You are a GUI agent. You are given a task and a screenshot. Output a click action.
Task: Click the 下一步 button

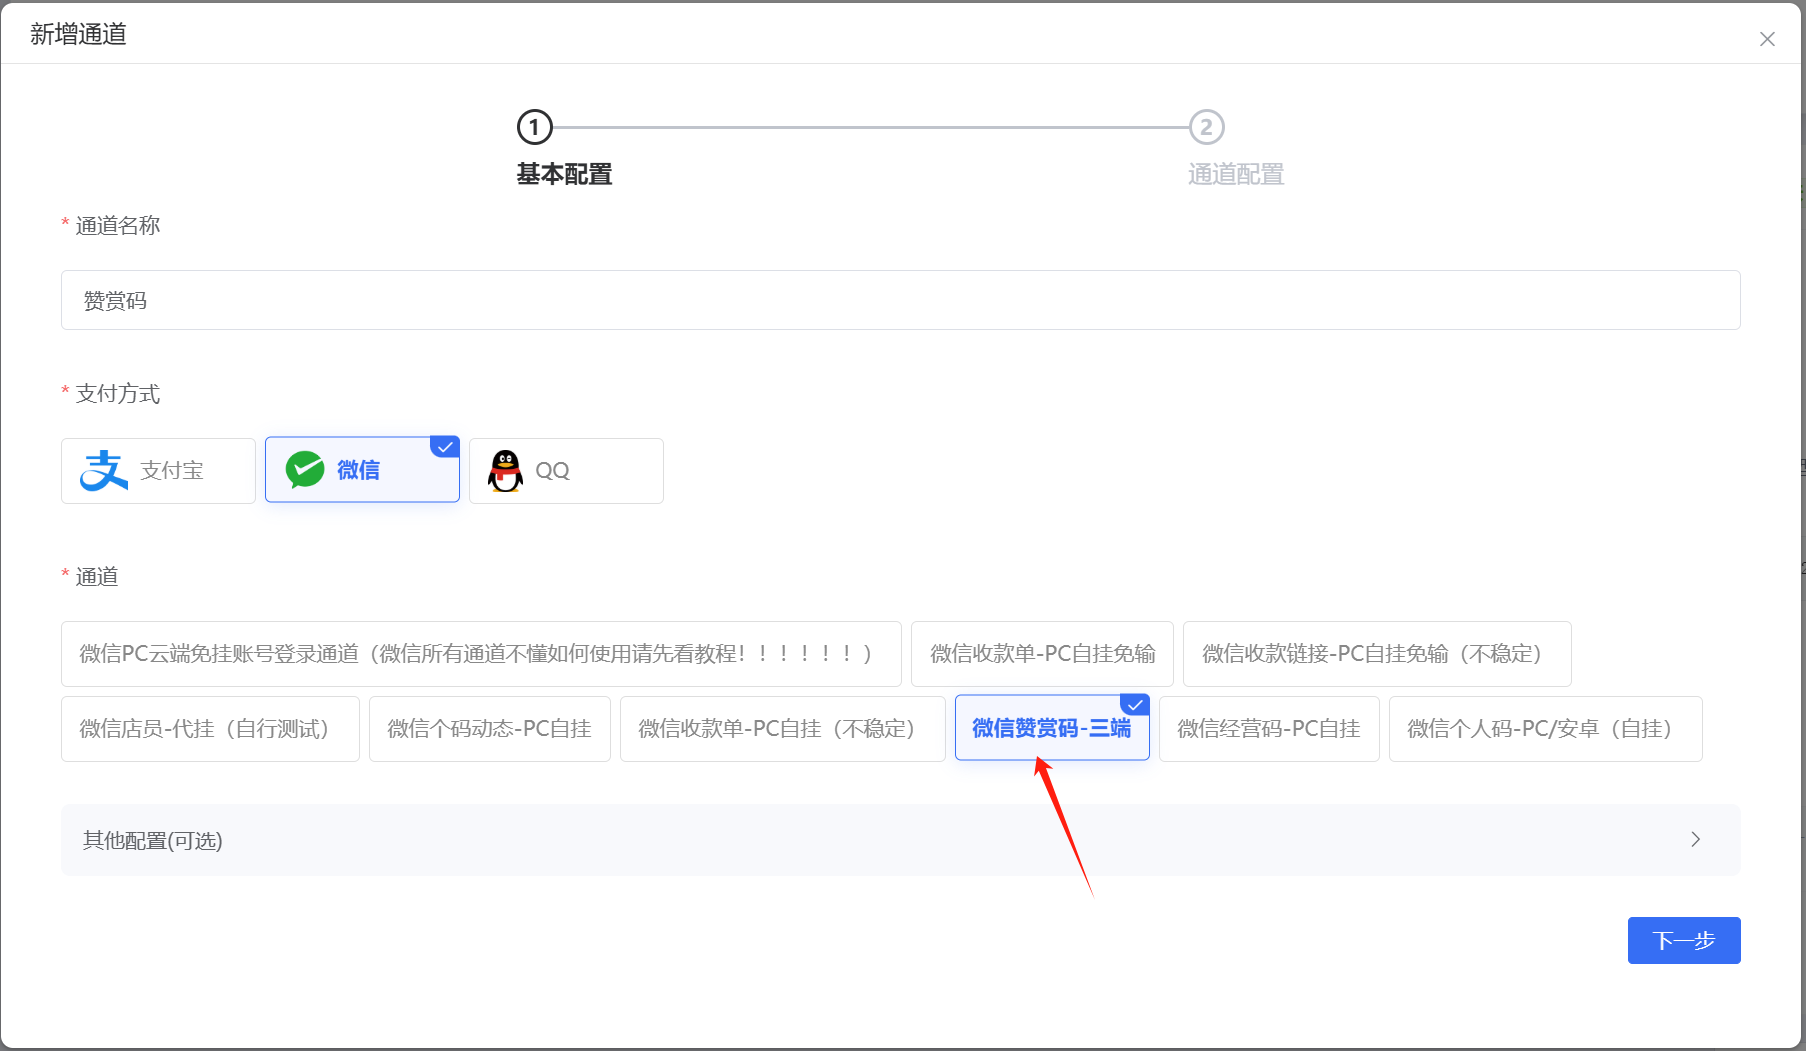1683,940
